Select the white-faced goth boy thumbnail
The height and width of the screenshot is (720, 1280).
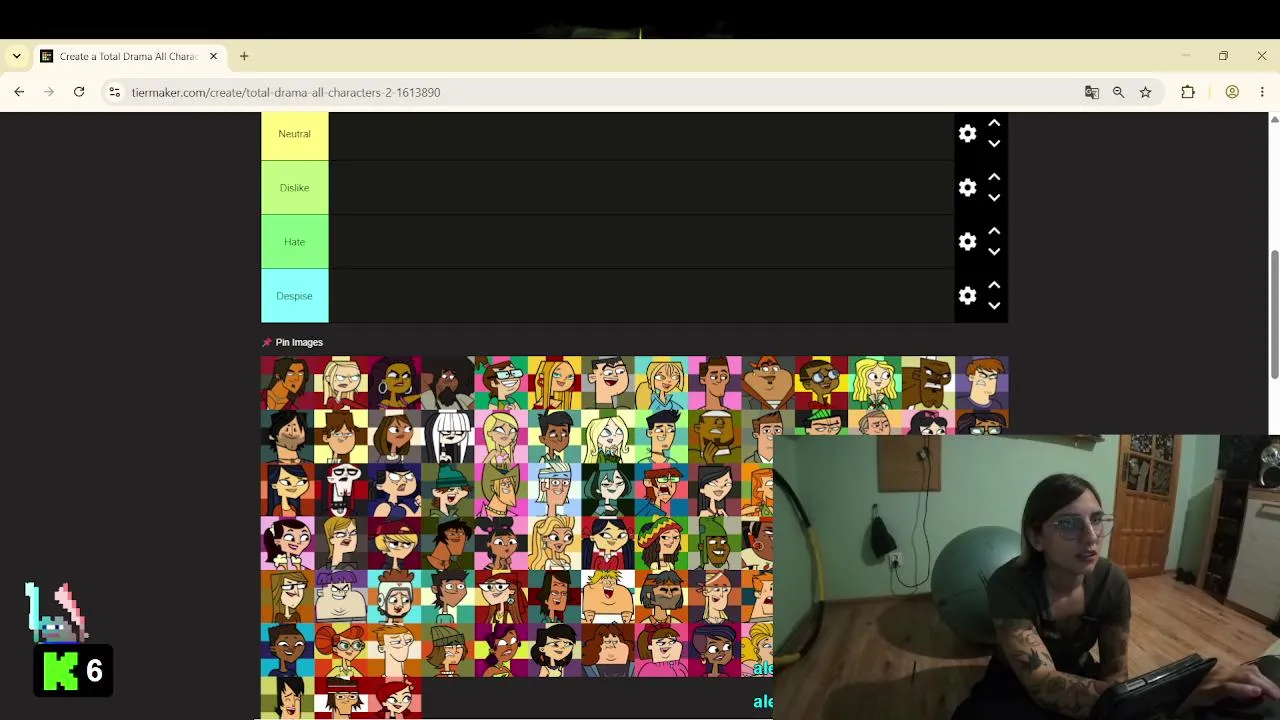click(x=341, y=491)
